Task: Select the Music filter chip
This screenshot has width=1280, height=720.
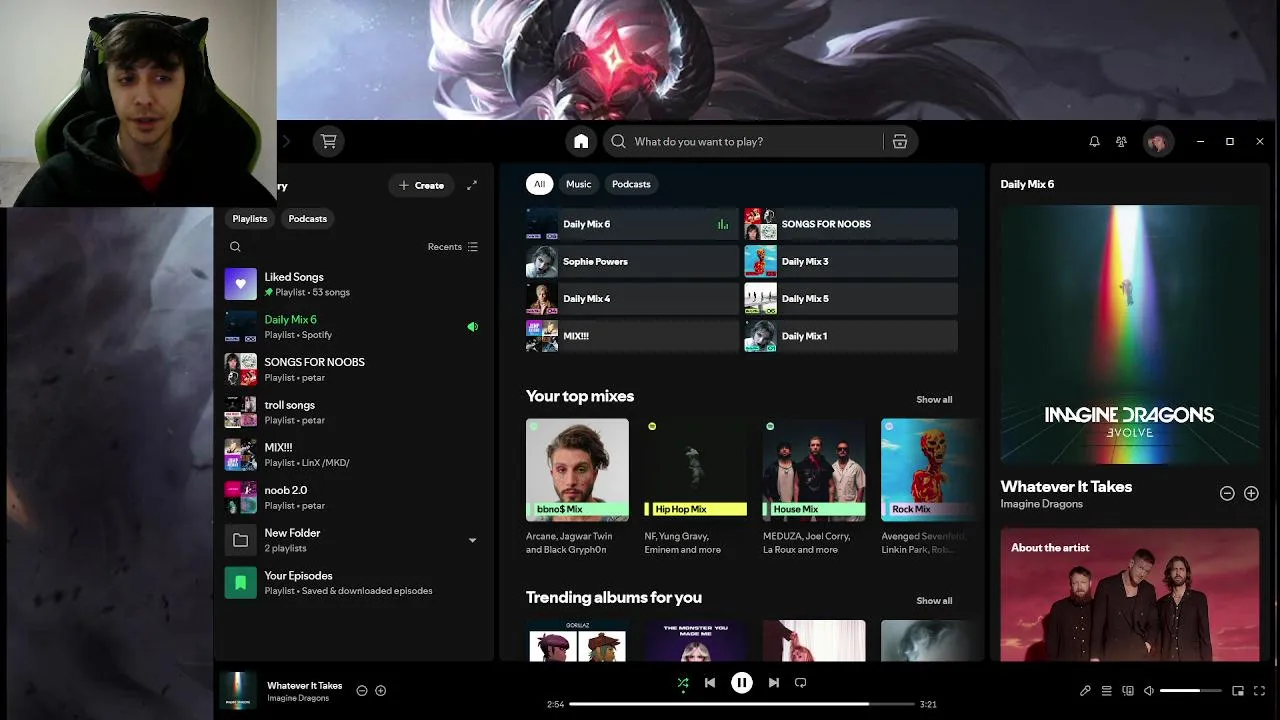Action: click(x=579, y=184)
